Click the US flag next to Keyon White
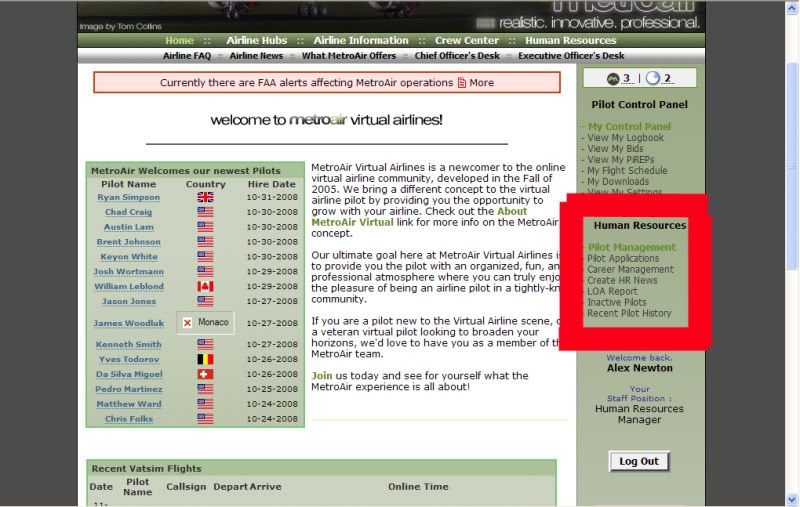Screen dimensions: 800x507 205,257
